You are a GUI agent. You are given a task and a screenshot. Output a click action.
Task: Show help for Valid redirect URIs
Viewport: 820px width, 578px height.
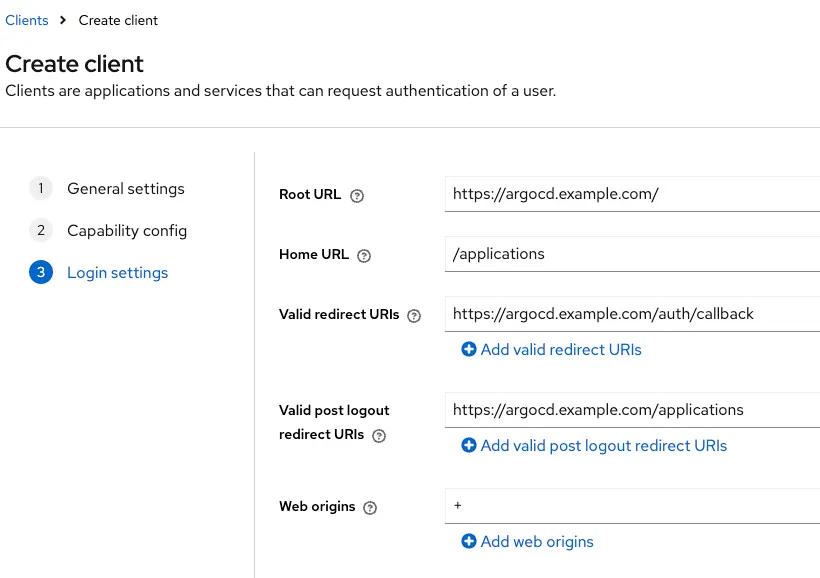(414, 316)
